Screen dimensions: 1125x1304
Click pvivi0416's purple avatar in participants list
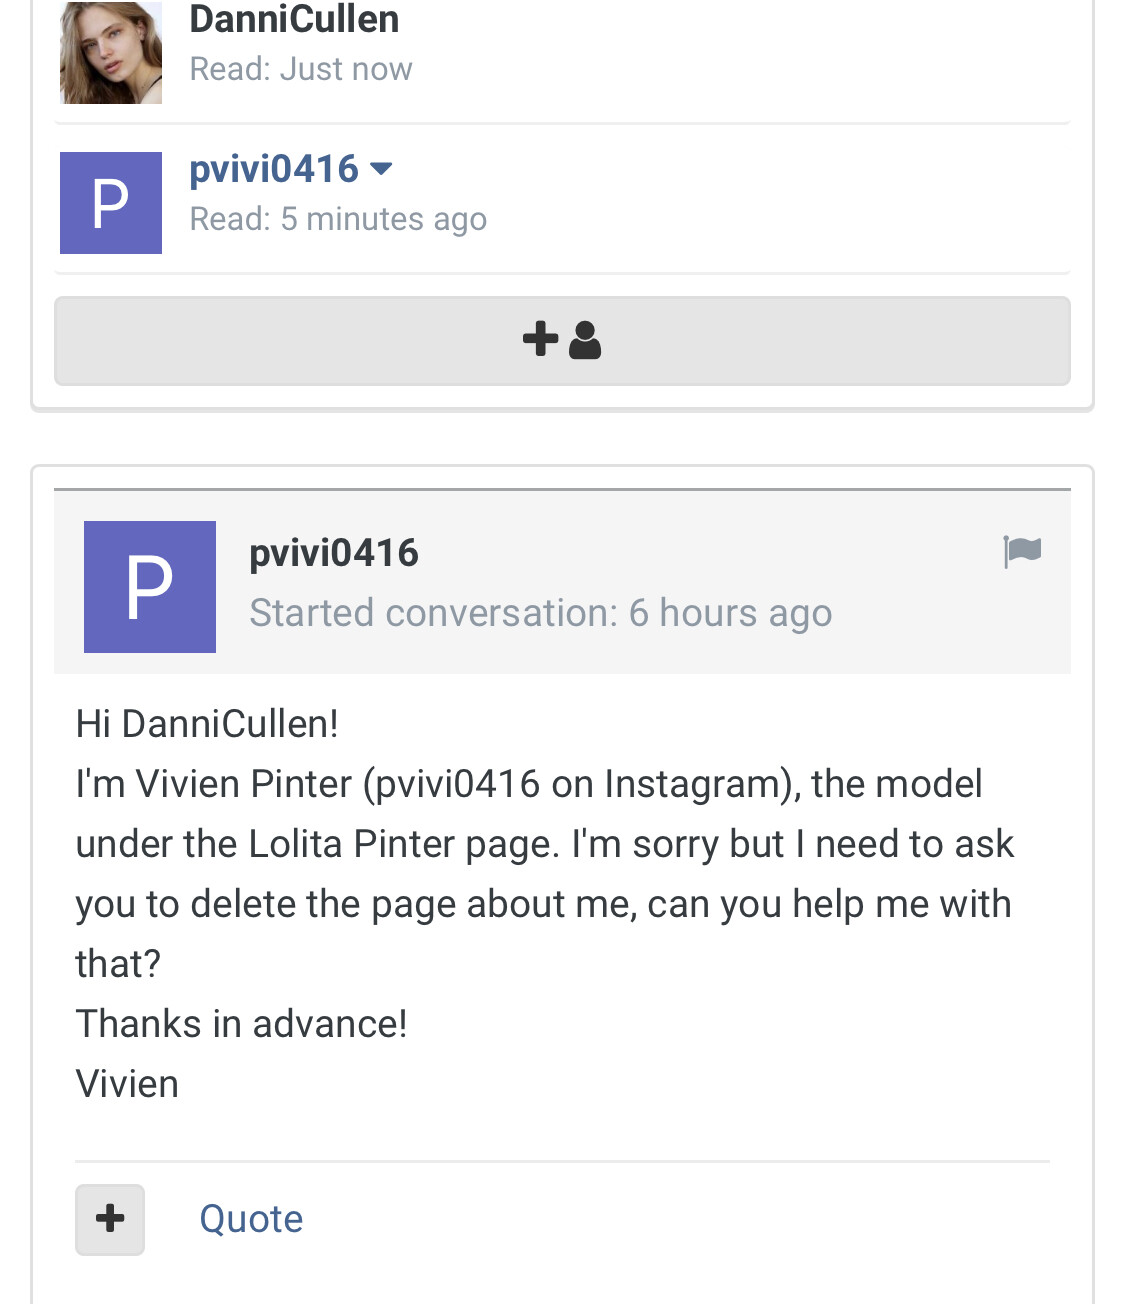111,203
